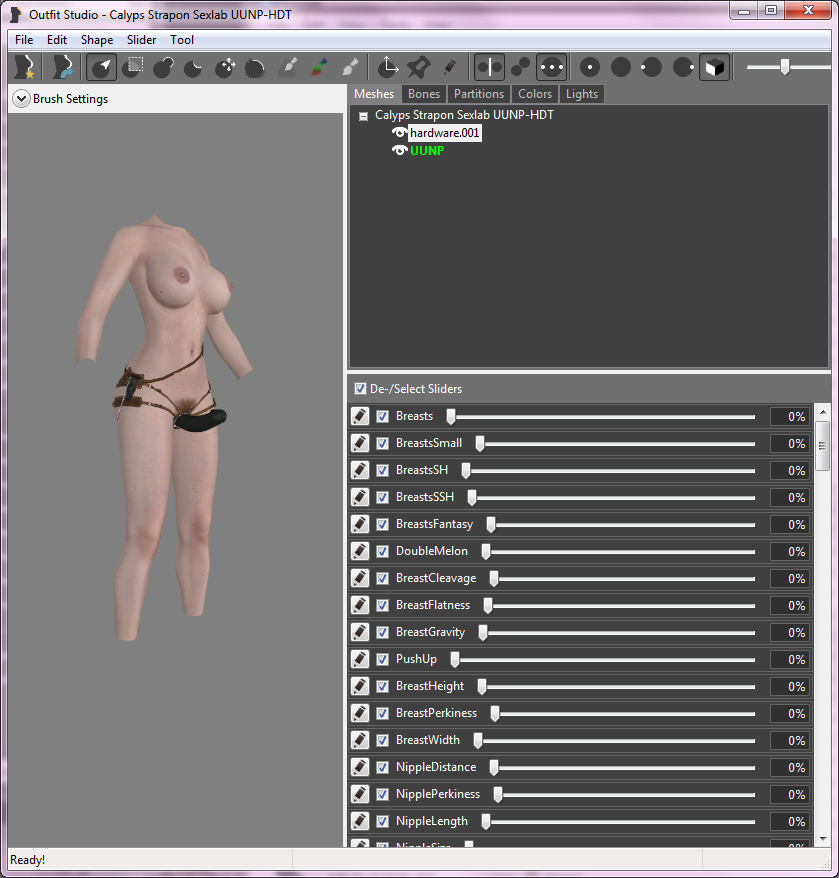The width and height of the screenshot is (839, 878).
Task: Collapse the Calyps Strapon Sexlab tree node
Action: coord(363,116)
